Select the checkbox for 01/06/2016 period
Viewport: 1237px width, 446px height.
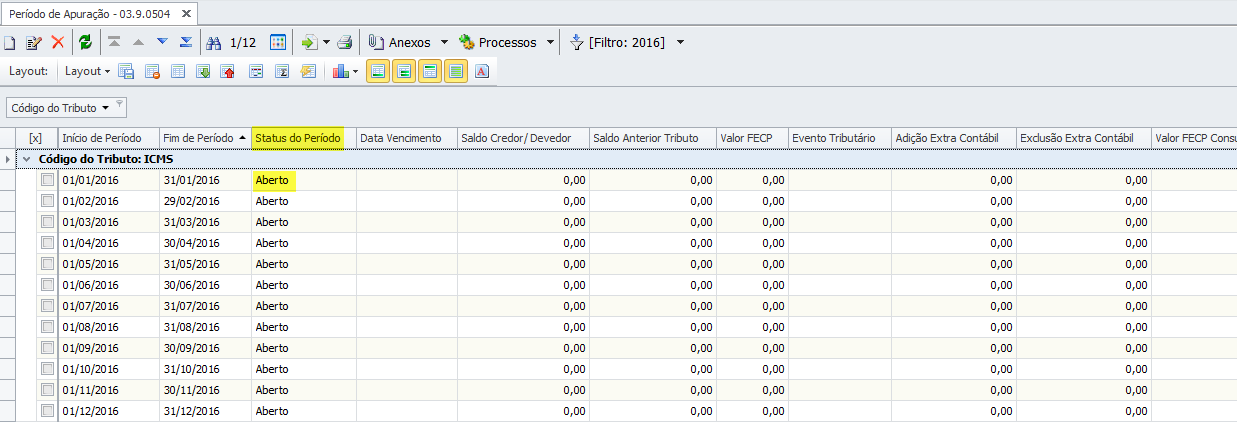47,285
